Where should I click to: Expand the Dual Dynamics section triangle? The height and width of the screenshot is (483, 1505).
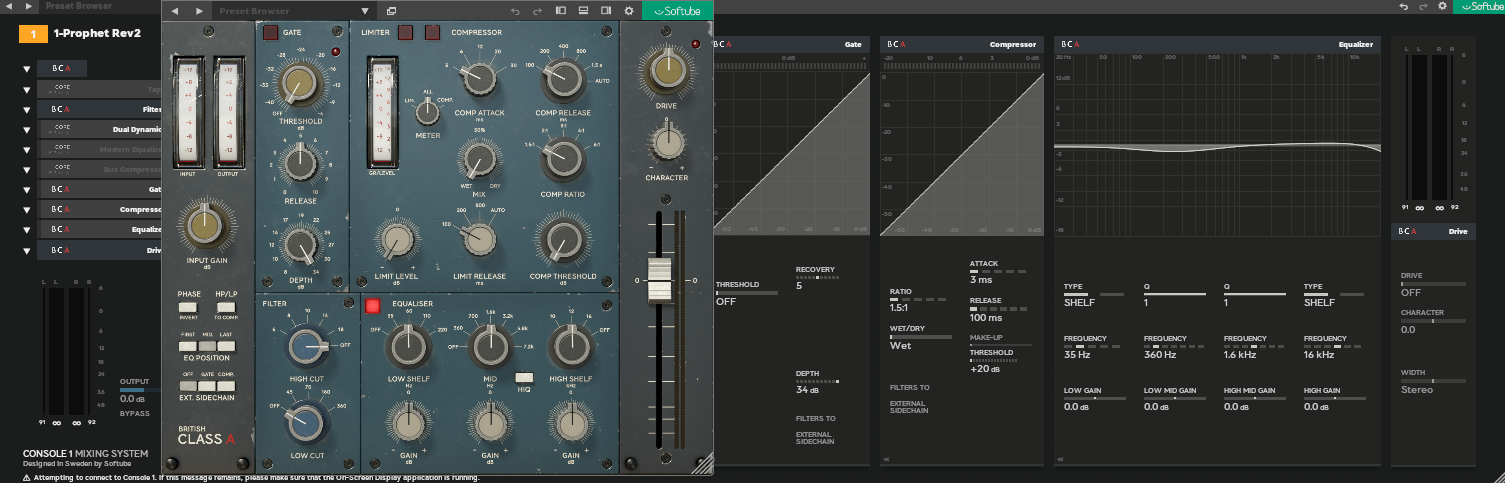tap(26, 129)
